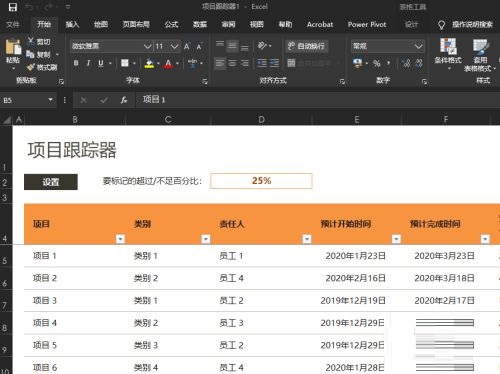Toggle Italic formatting

(88, 63)
